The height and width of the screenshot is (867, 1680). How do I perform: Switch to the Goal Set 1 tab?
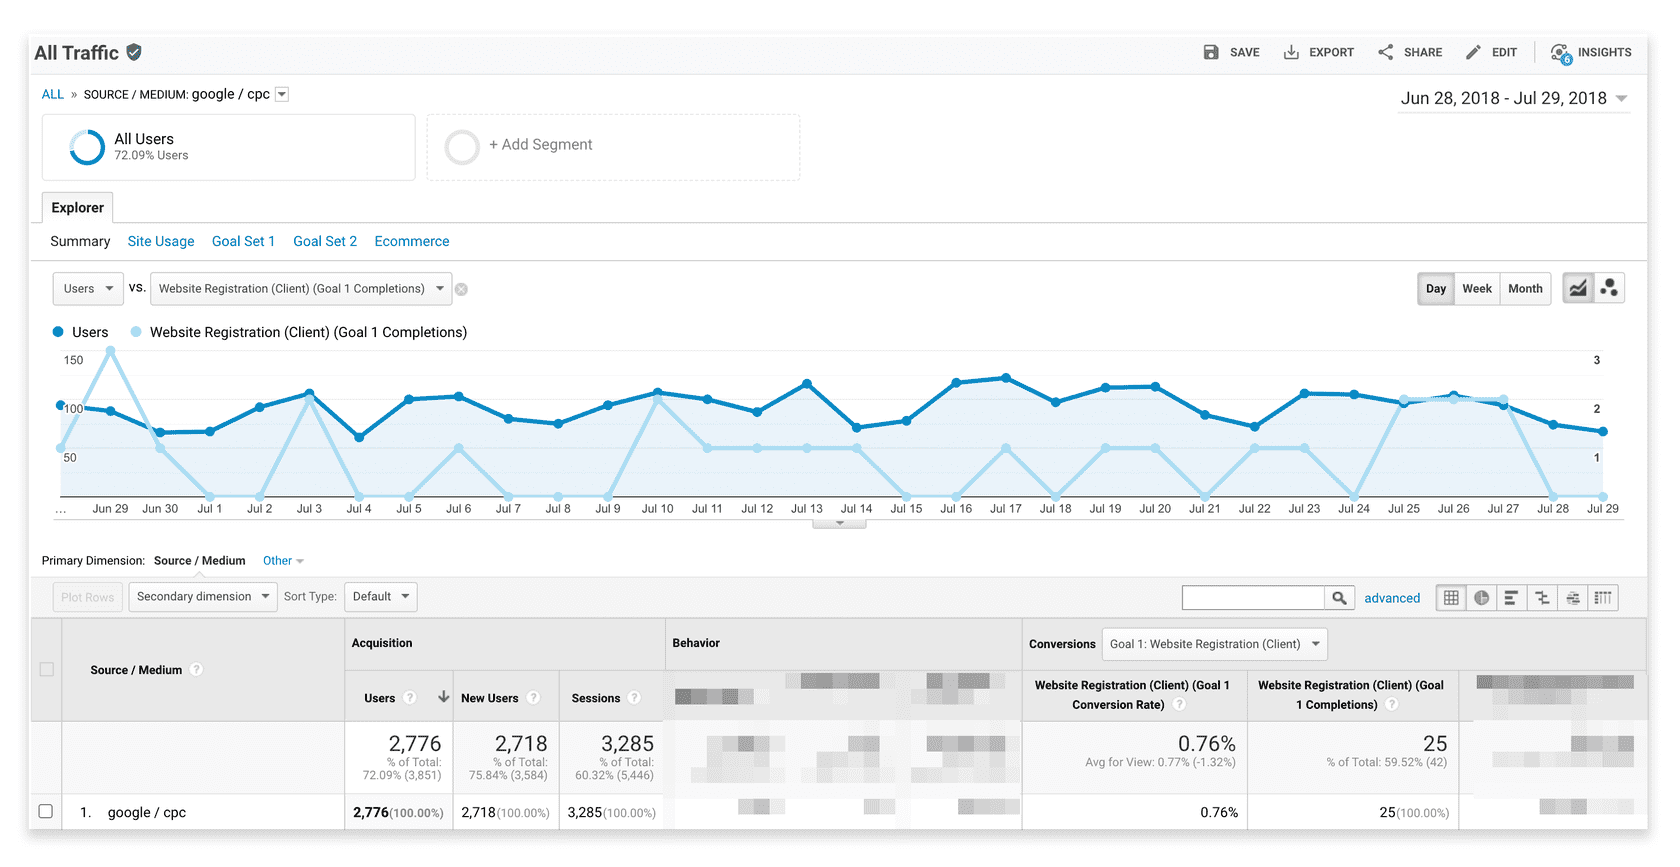(x=243, y=241)
